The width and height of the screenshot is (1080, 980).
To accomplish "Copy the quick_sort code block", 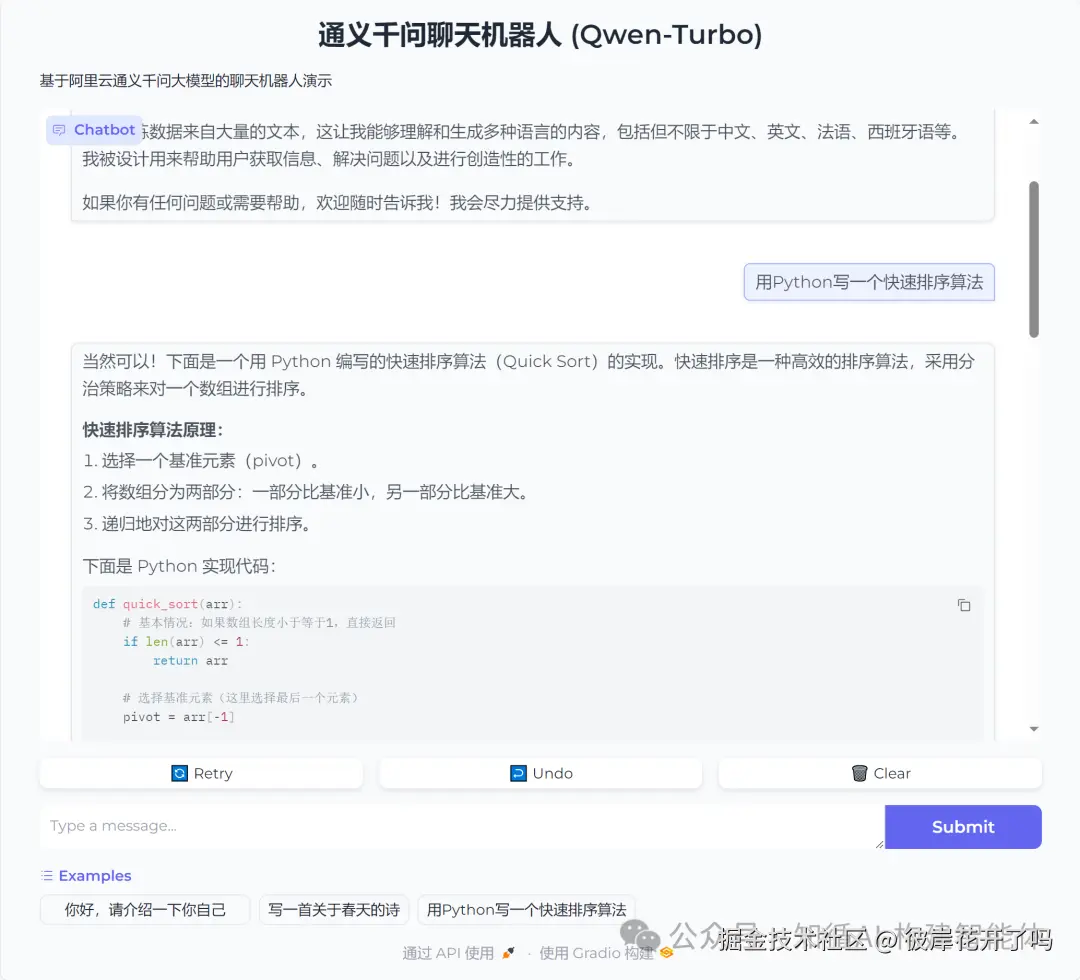I will point(964,605).
